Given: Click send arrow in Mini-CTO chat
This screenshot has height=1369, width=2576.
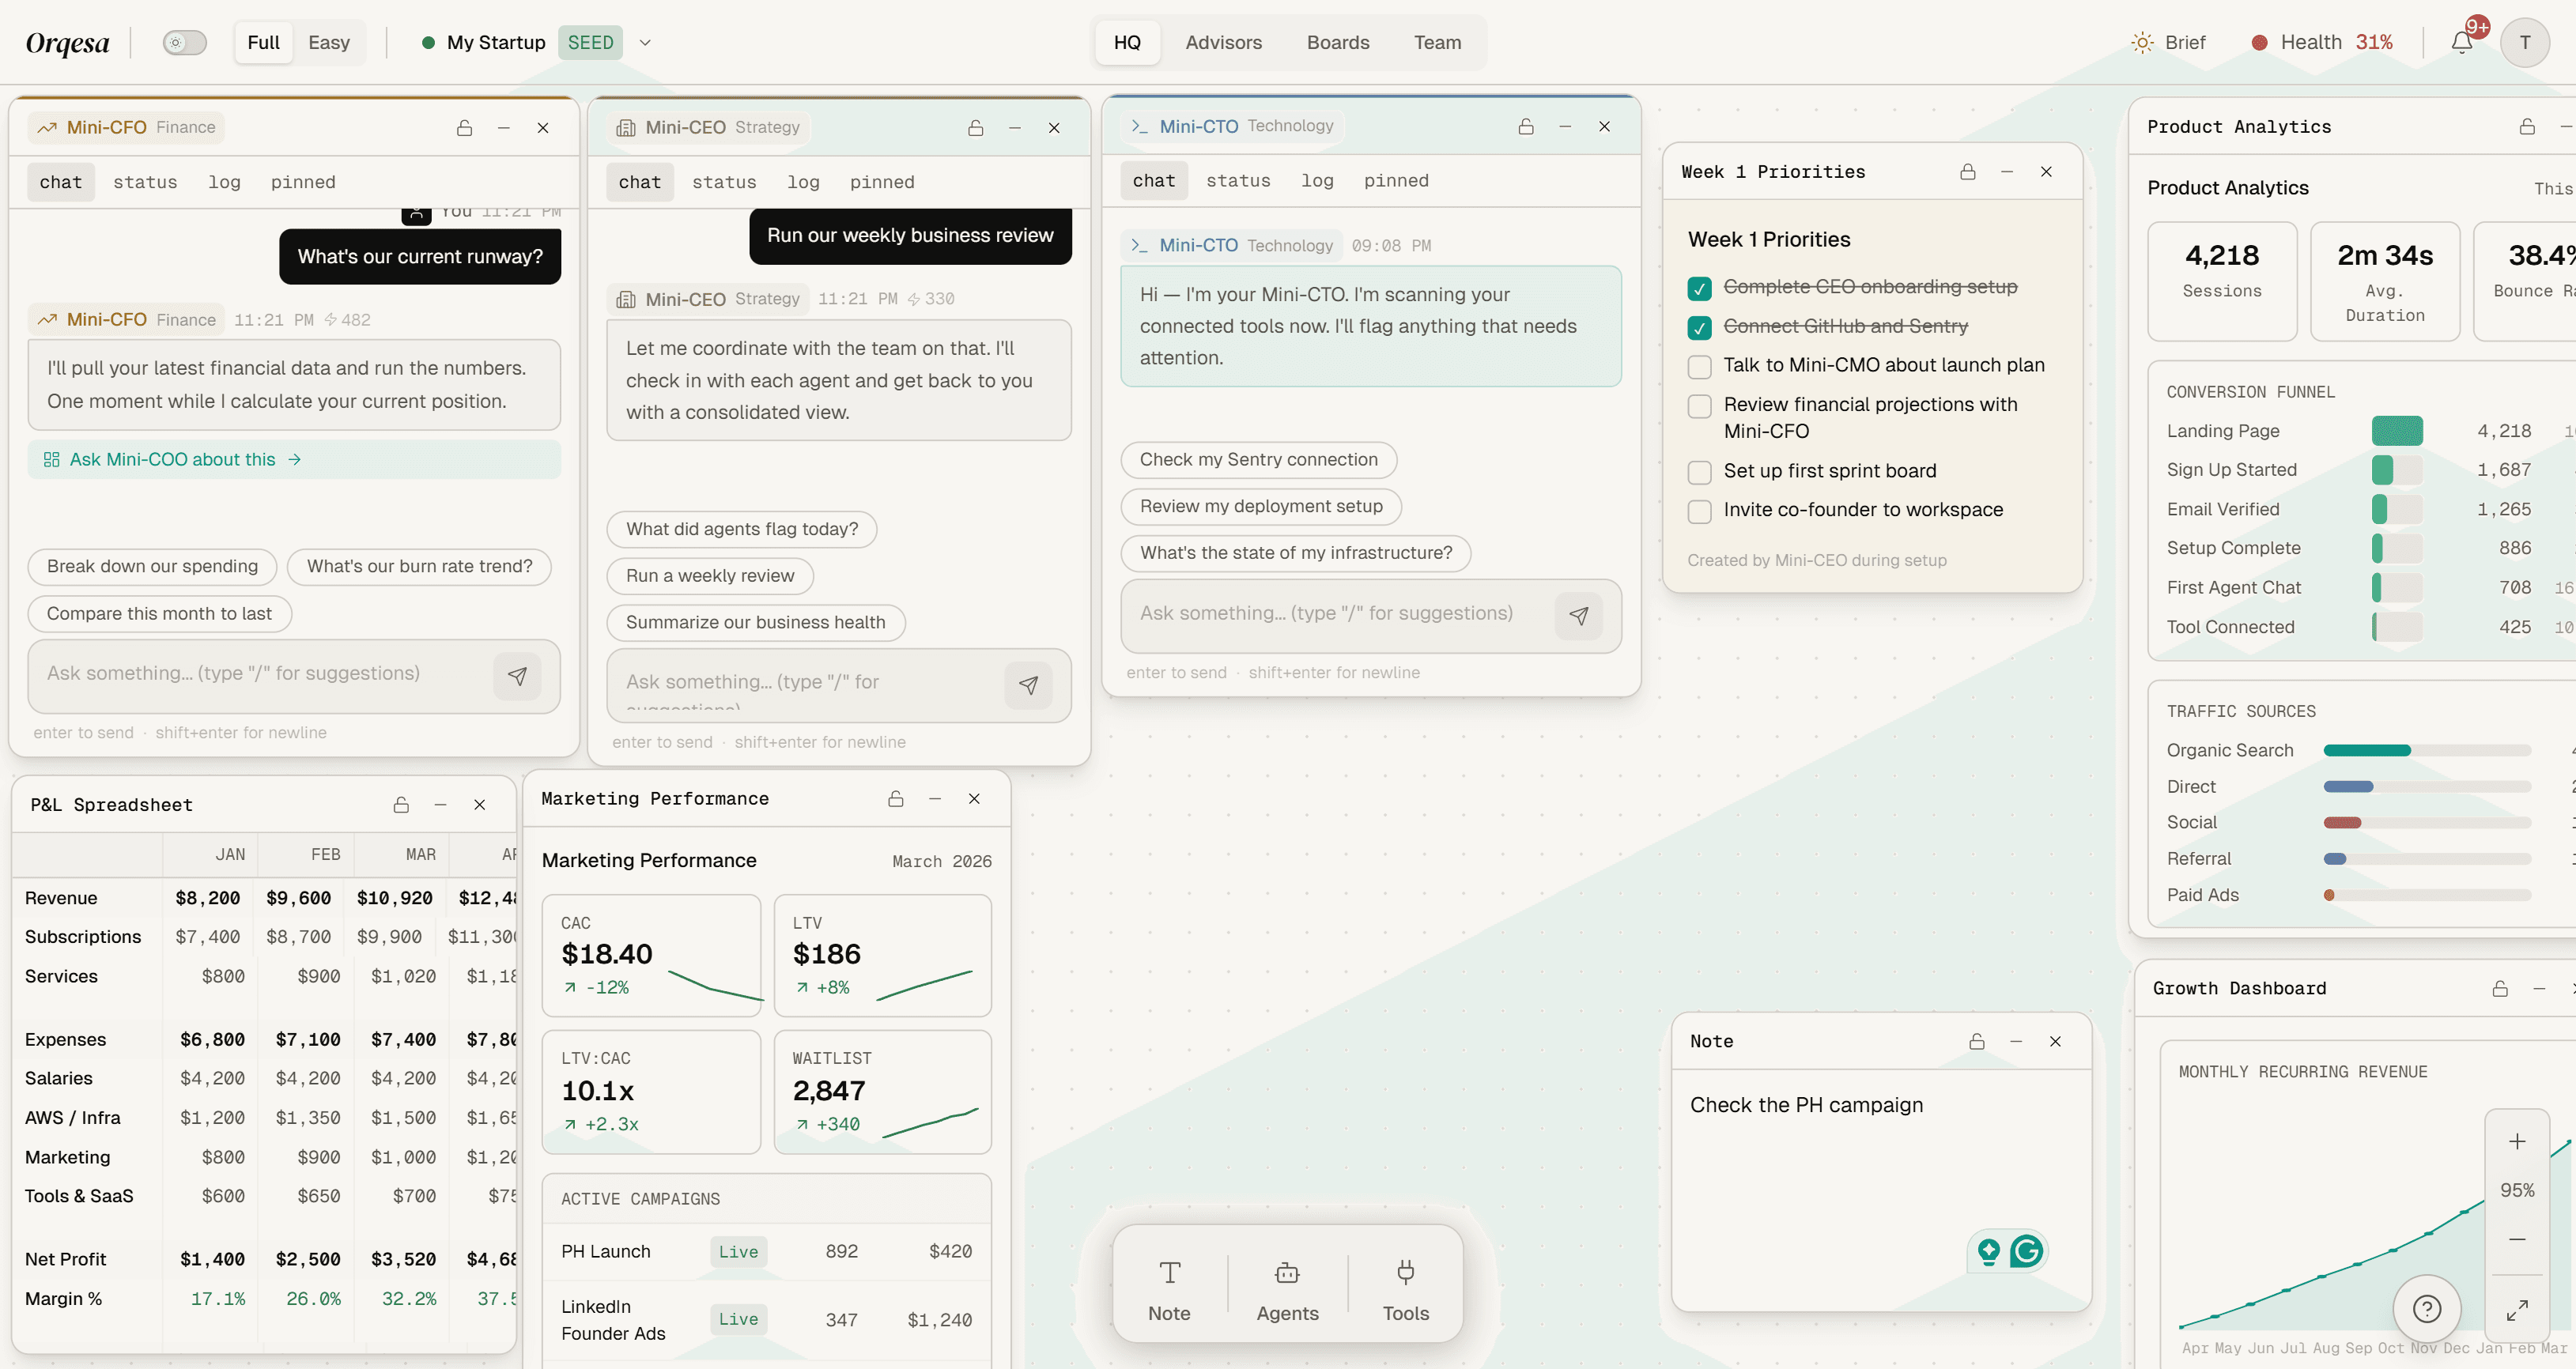Looking at the screenshot, I should coord(1578,616).
